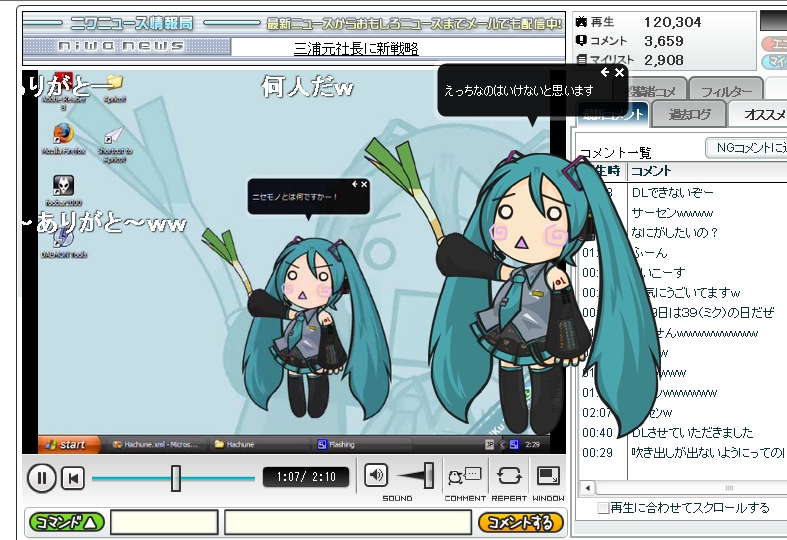
Task: Click the volume slider handle
Action: (x=429, y=475)
